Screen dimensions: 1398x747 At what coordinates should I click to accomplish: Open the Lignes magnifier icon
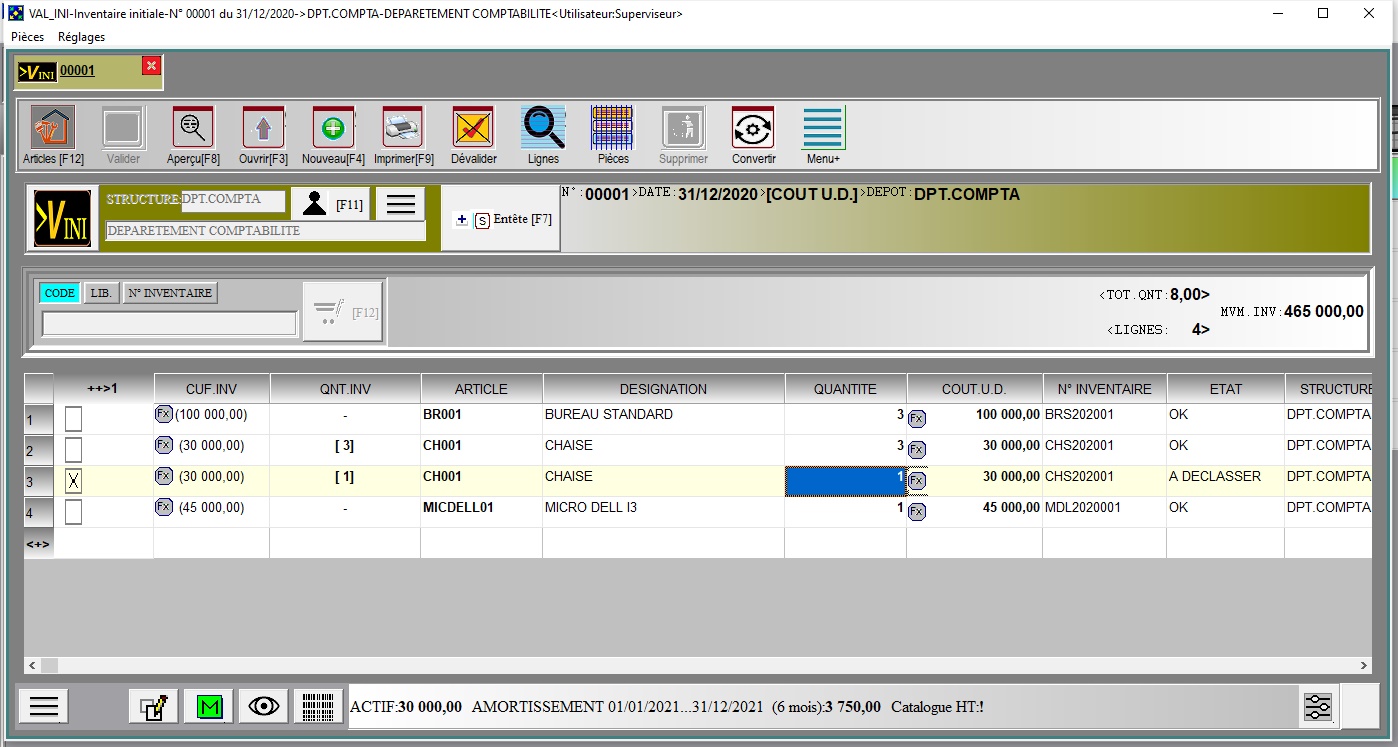[x=543, y=128]
